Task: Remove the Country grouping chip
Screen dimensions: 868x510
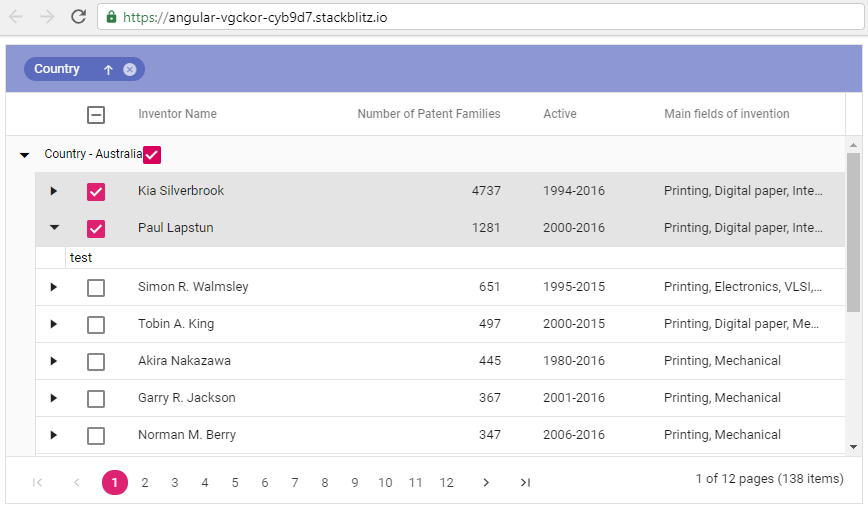Action: [130, 69]
